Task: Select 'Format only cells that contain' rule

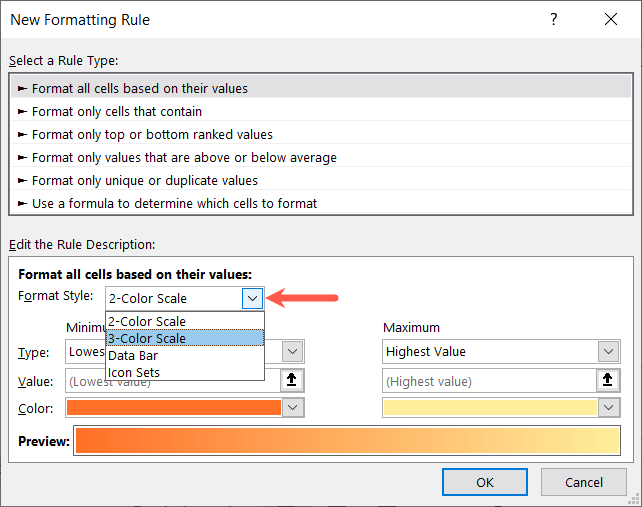Action: pyautogui.click(x=116, y=111)
